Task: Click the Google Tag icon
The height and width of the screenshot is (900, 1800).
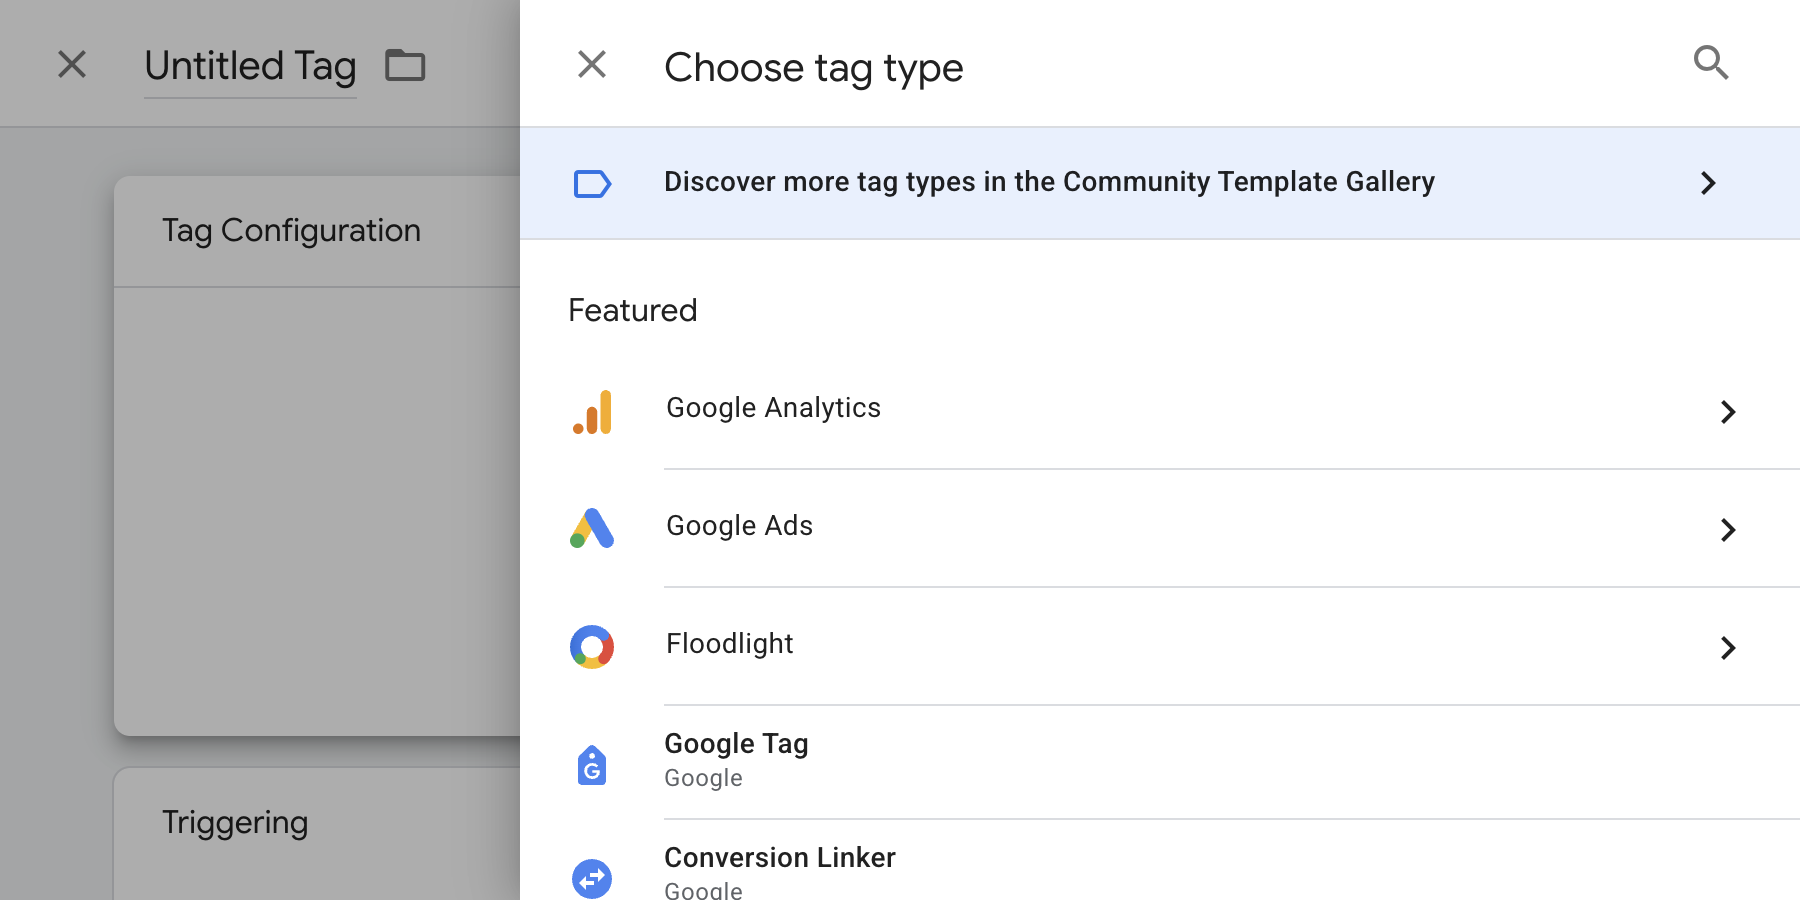Action: click(592, 765)
